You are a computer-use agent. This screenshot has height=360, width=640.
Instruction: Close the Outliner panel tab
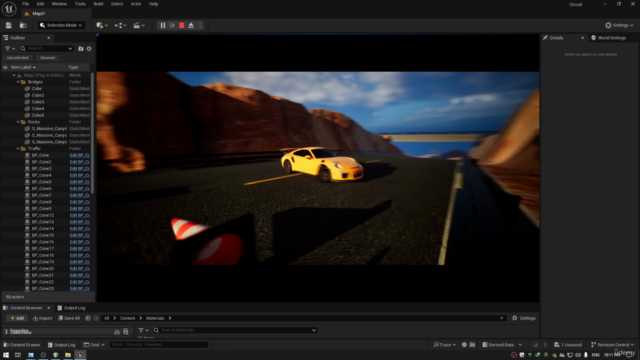pyautogui.click(x=49, y=38)
